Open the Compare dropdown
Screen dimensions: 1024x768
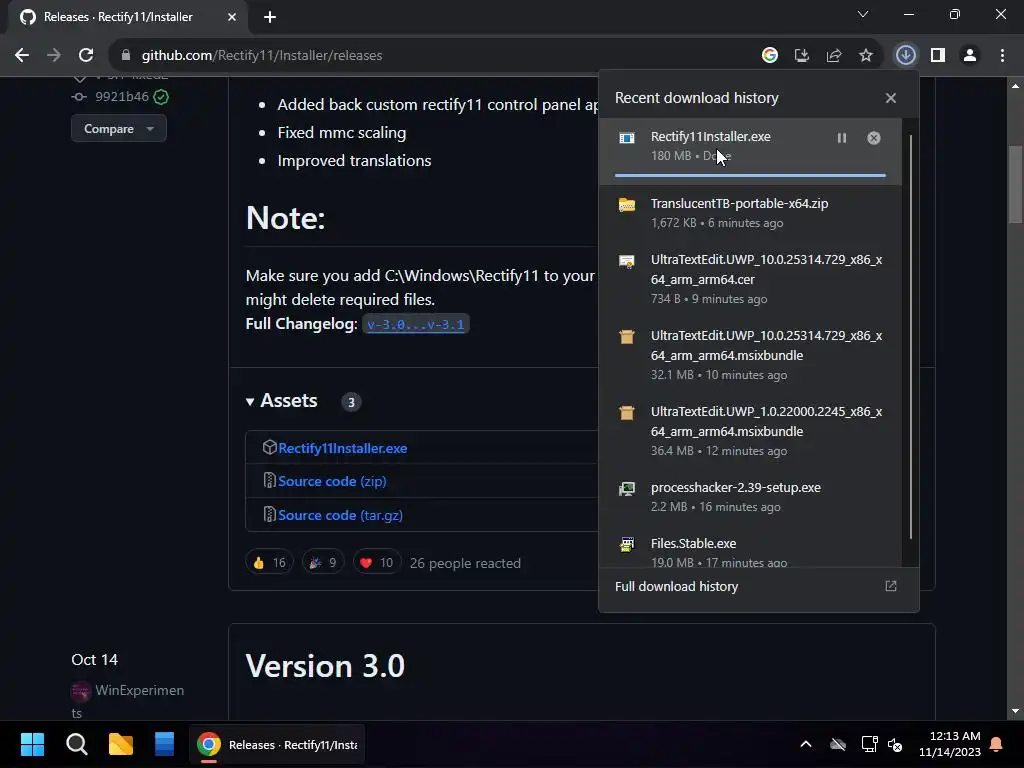pyautogui.click(x=118, y=129)
